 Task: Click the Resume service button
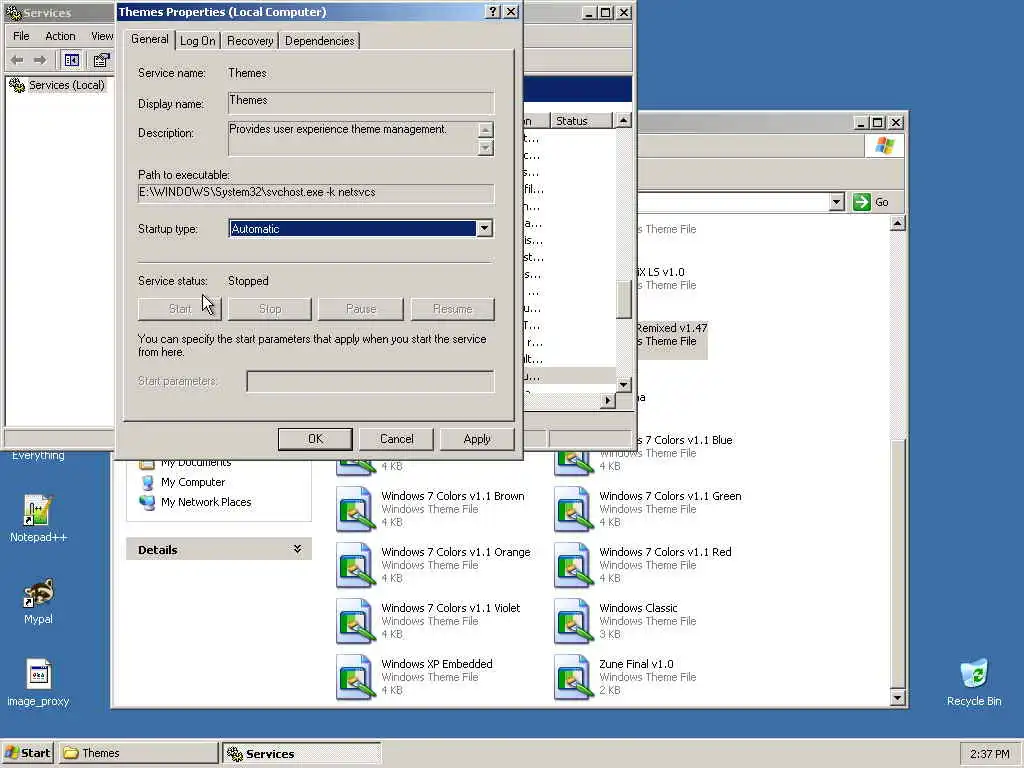click(453, 309)
